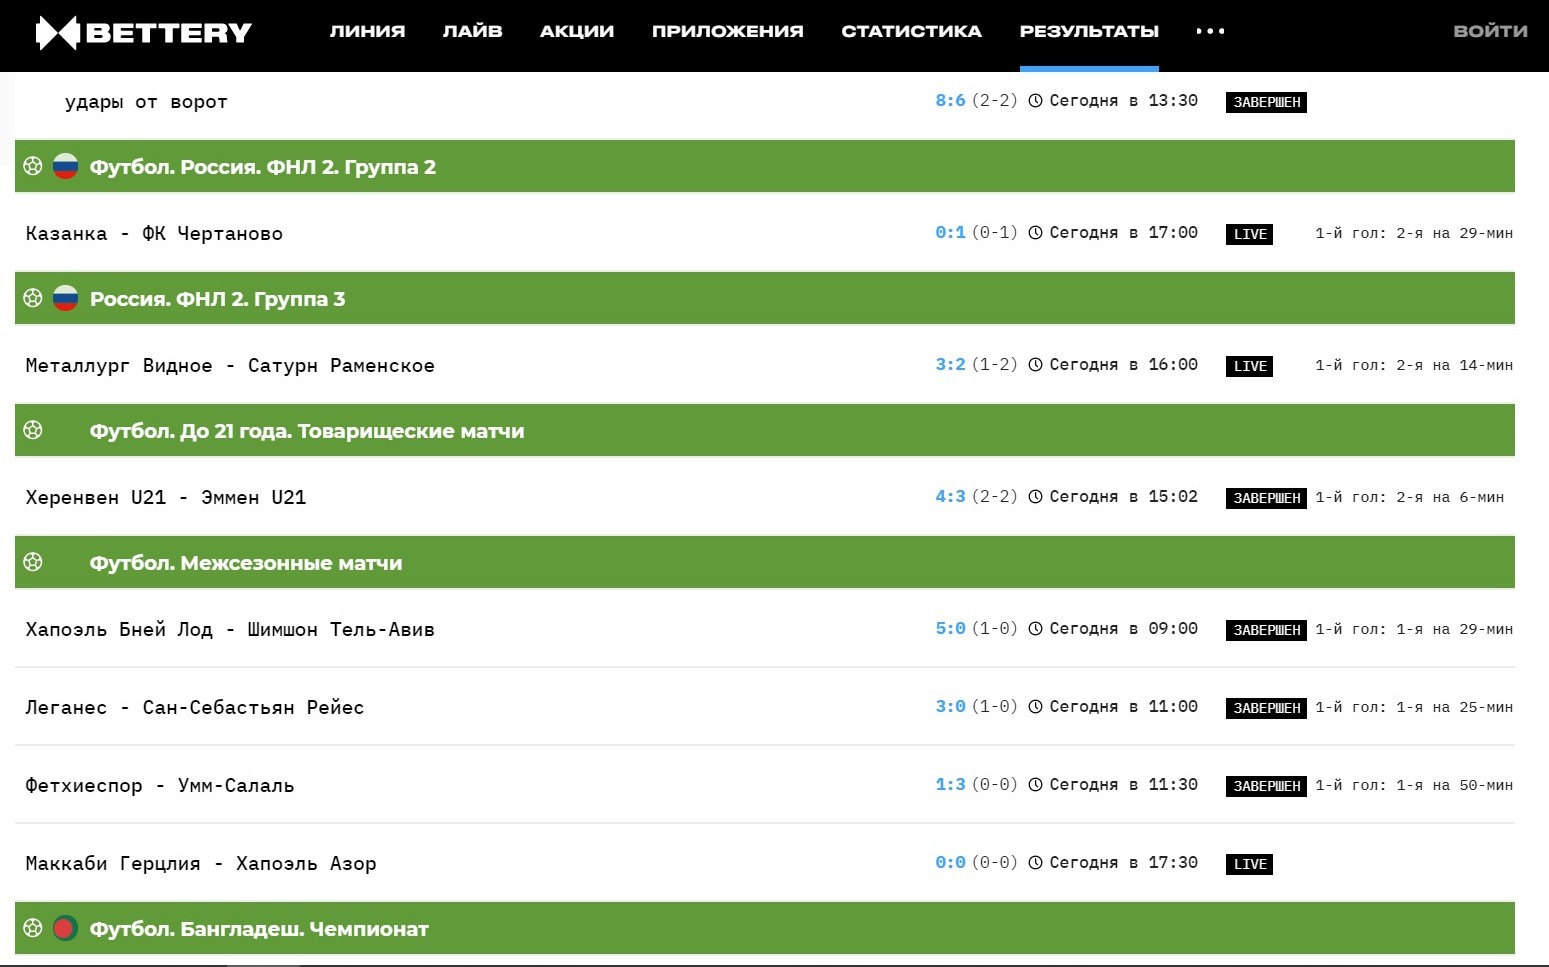Image resolution: width=1549 pixels, height=967 pixels.
Task: Click soccer ball icon for ФНЛ 2. Группа 3
Action: (x=33, y=298)
